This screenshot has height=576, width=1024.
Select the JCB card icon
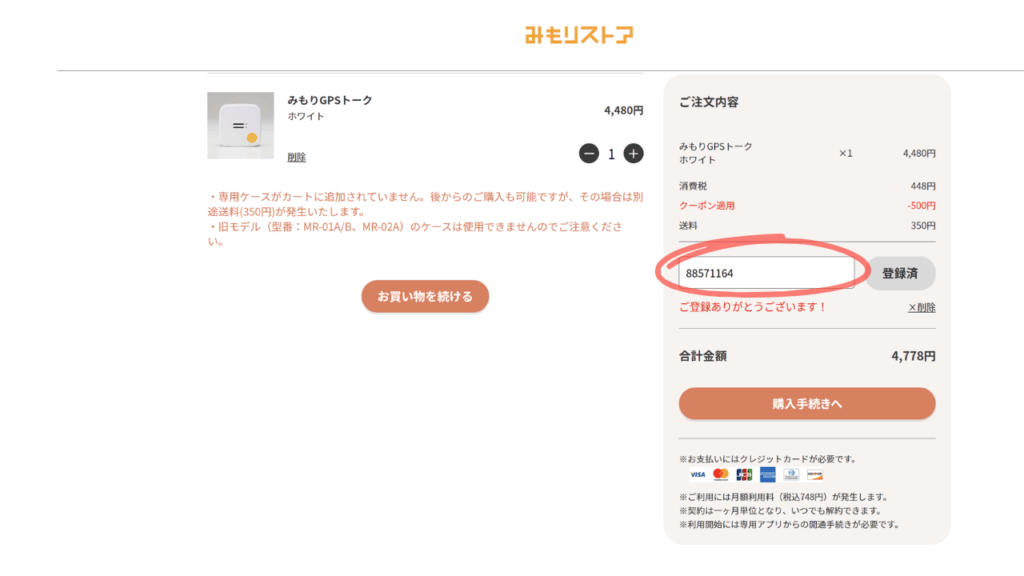click(744, 474)
